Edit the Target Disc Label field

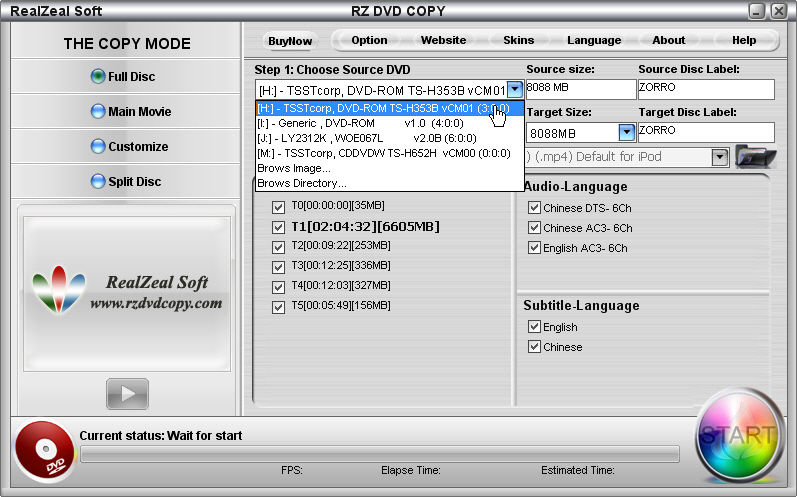pyautogui.click(x=706, y=132)
